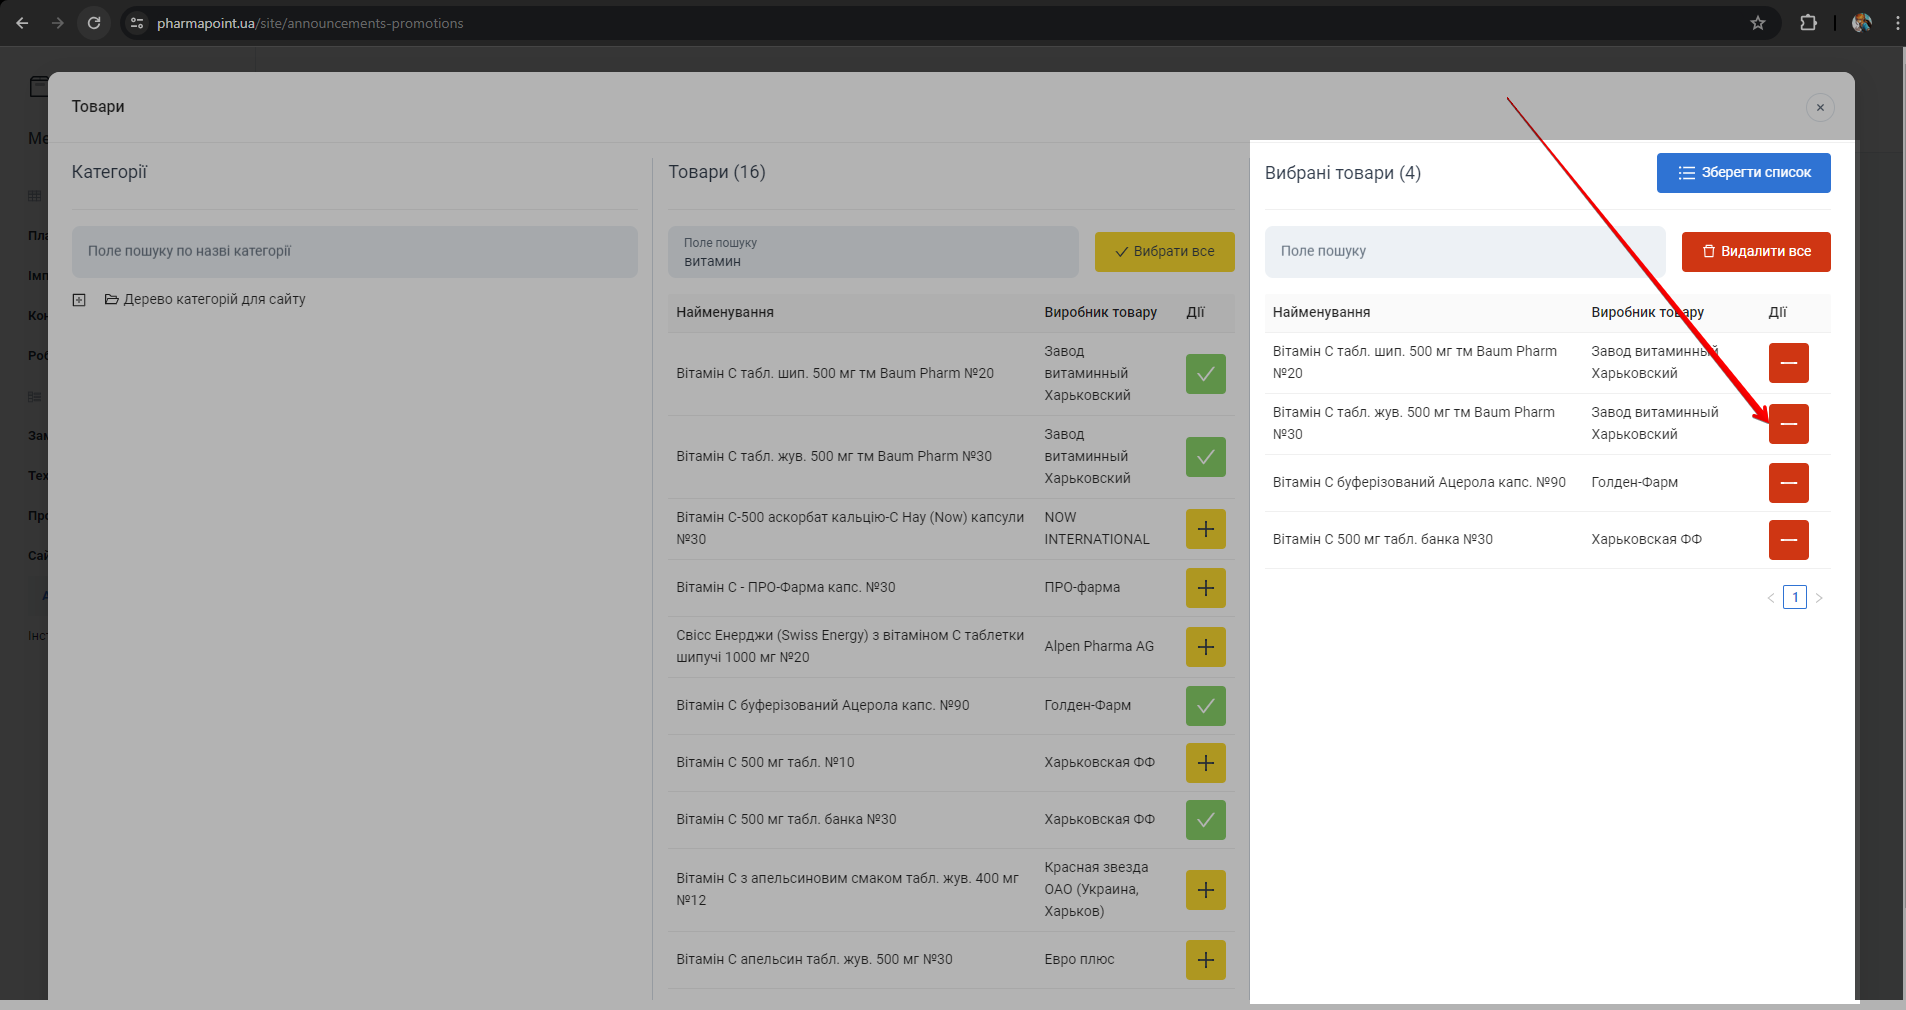The image size is (1906, 1010).
Task: Uncheck Вітамін С буферізований Ацерола in products
Action: [x=1205, y=706]
